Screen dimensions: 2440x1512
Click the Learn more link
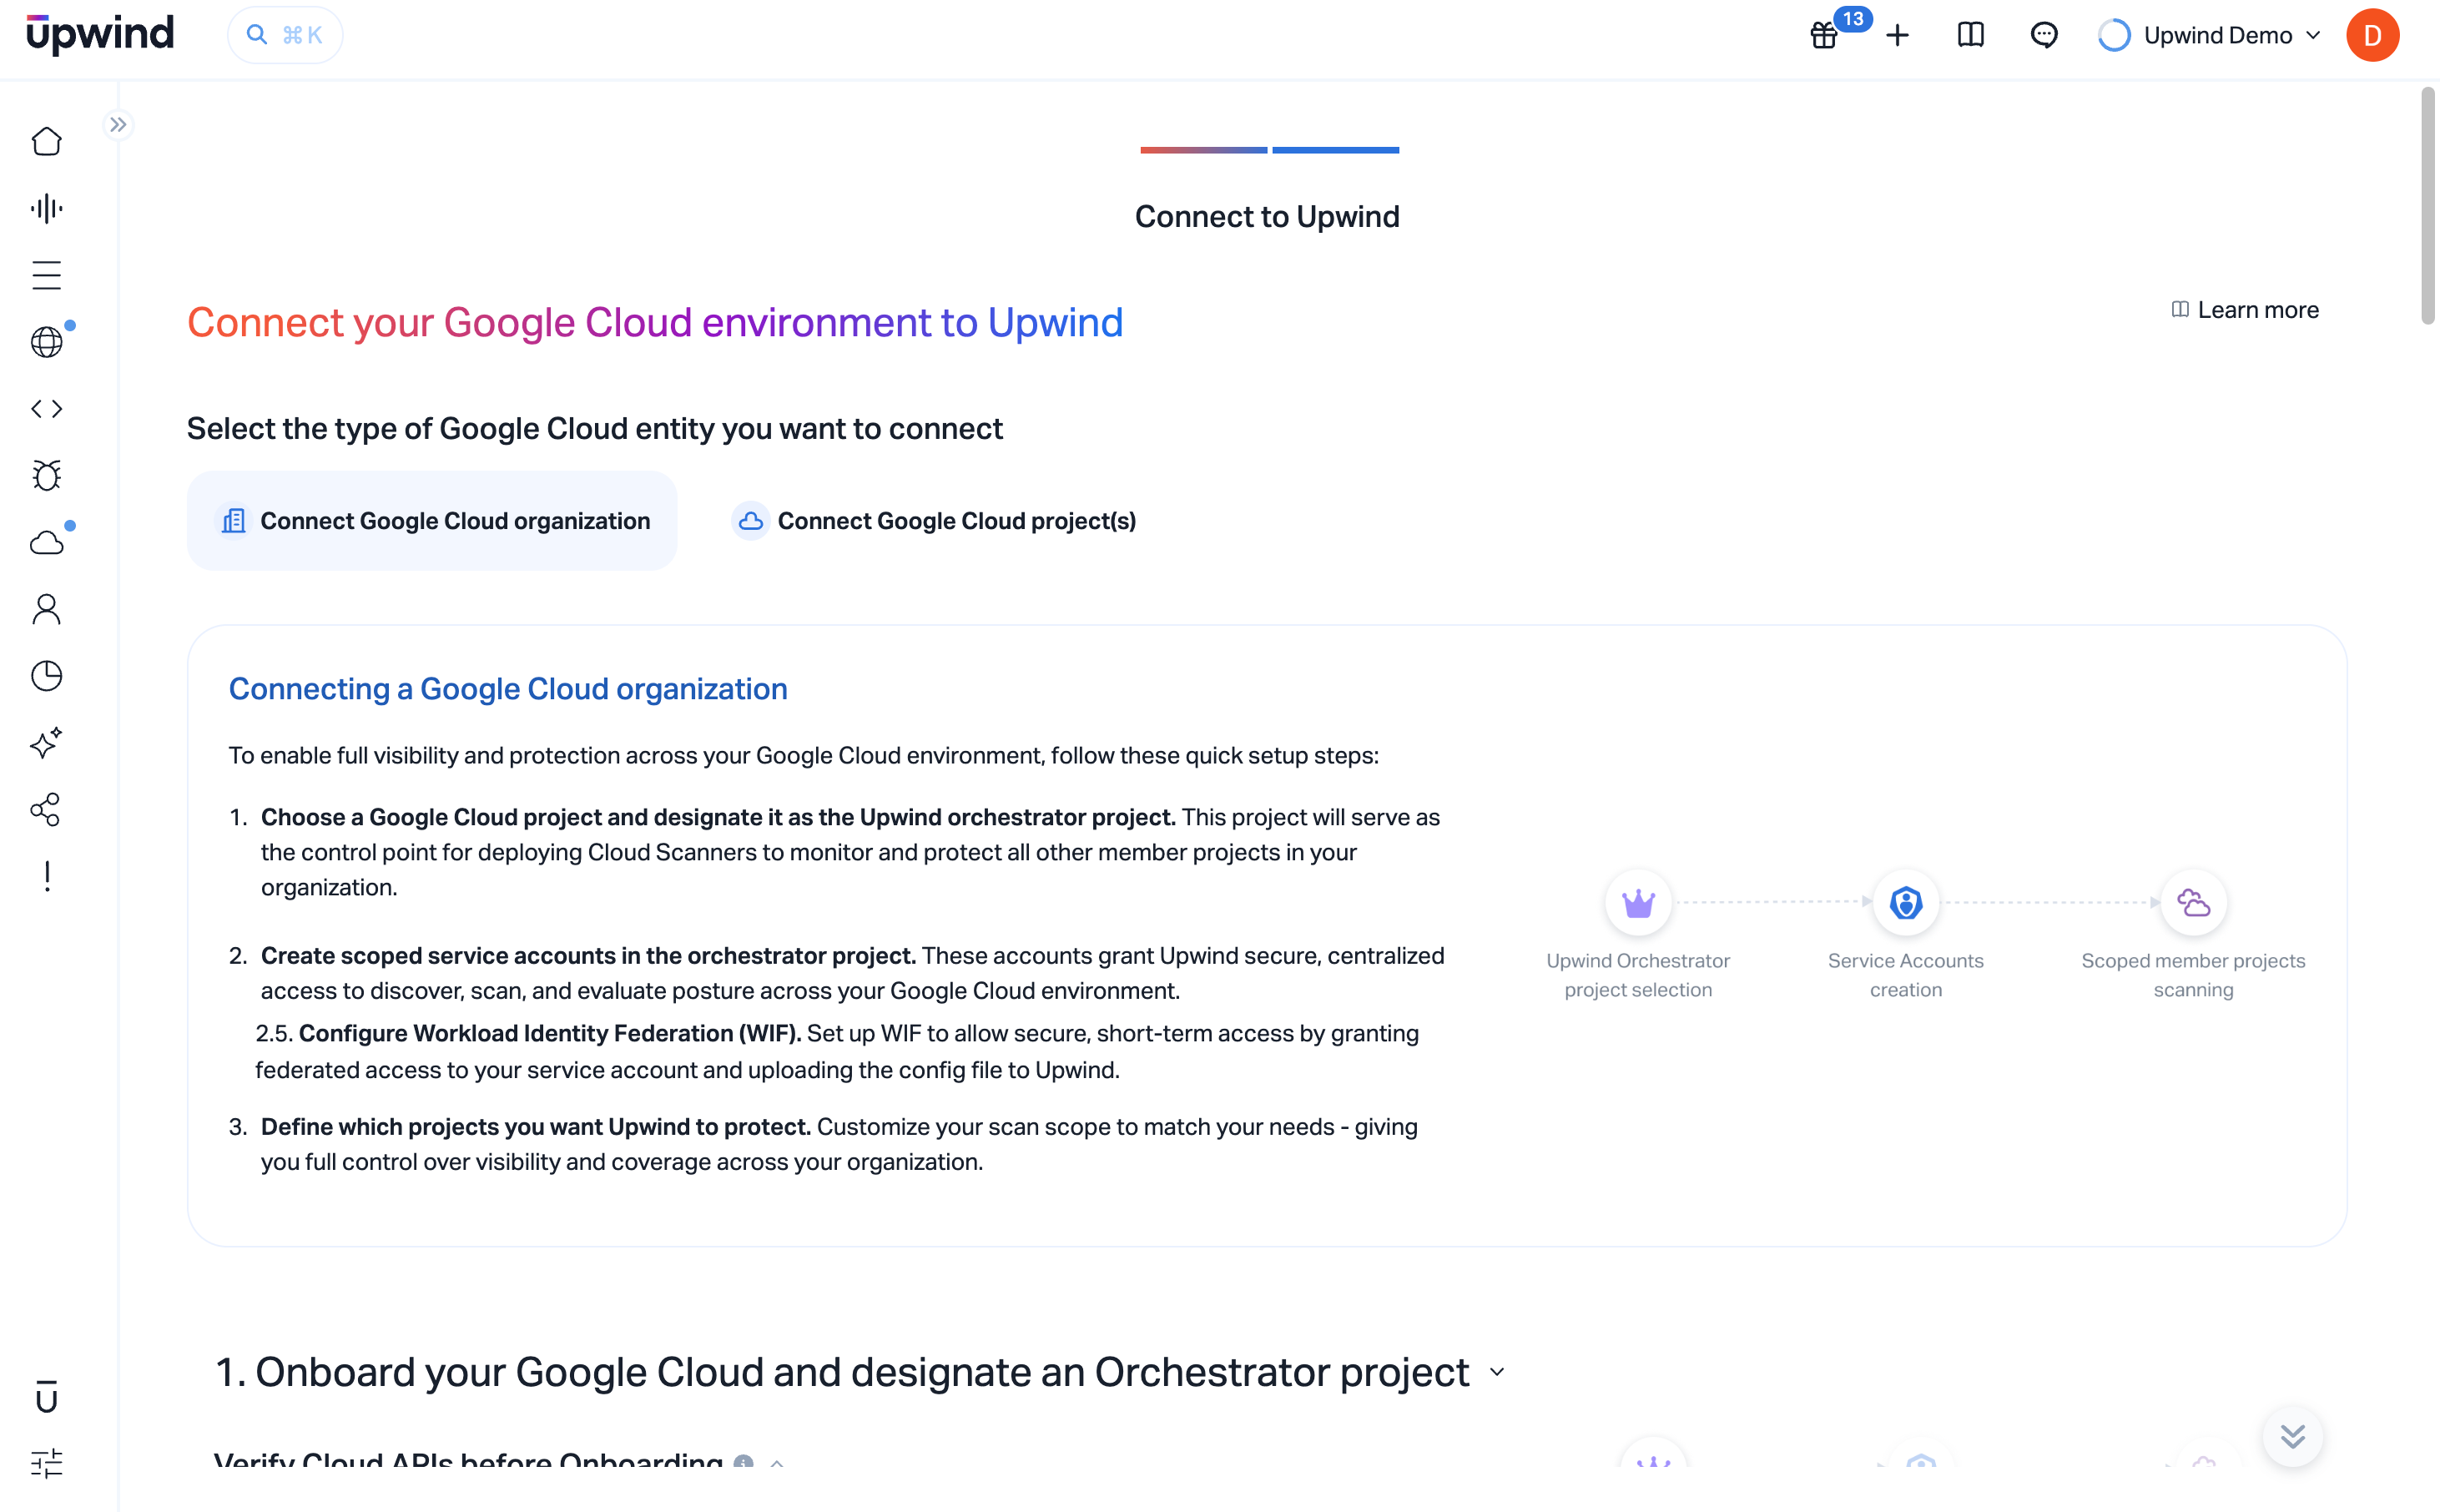click(2245, 310)
